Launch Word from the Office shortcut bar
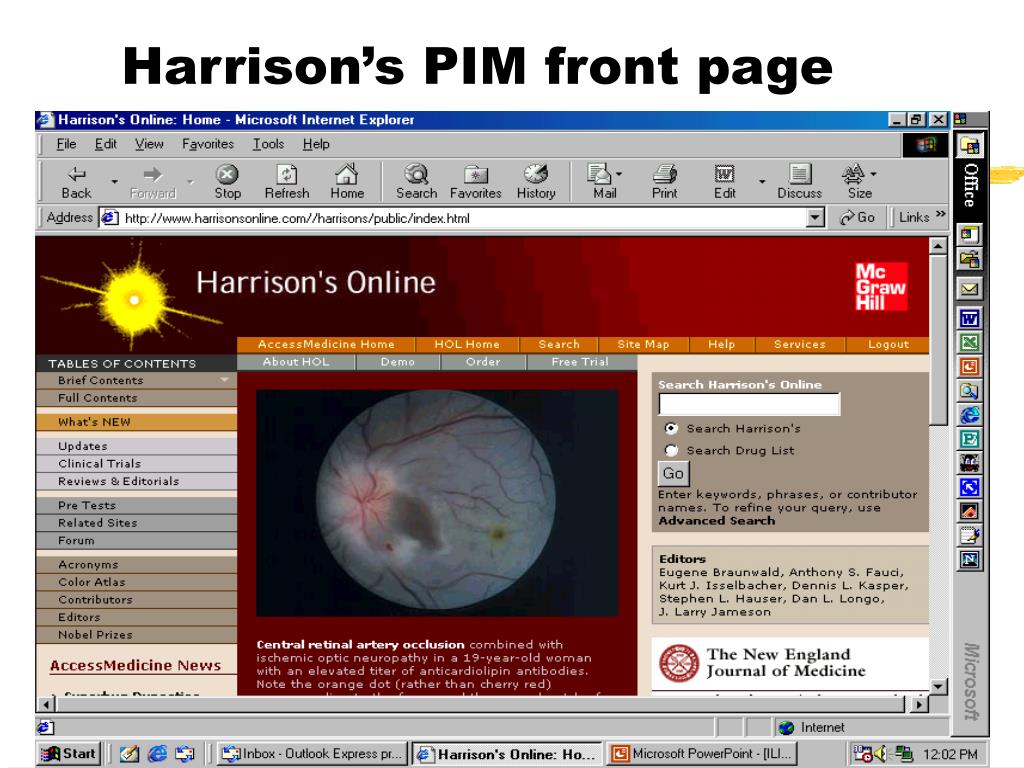This screenshot has width=1024, height=768. click(x=970, y=318)
